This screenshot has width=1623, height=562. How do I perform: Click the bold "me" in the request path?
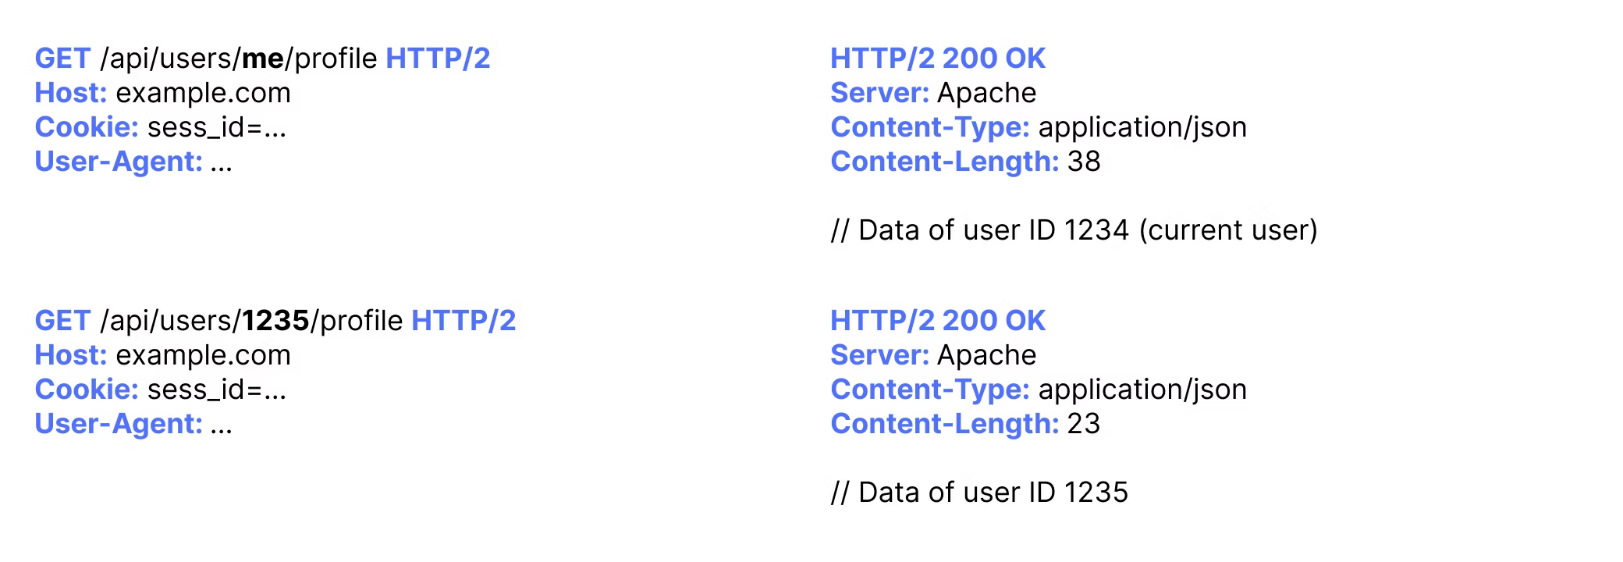click(263, 59)
